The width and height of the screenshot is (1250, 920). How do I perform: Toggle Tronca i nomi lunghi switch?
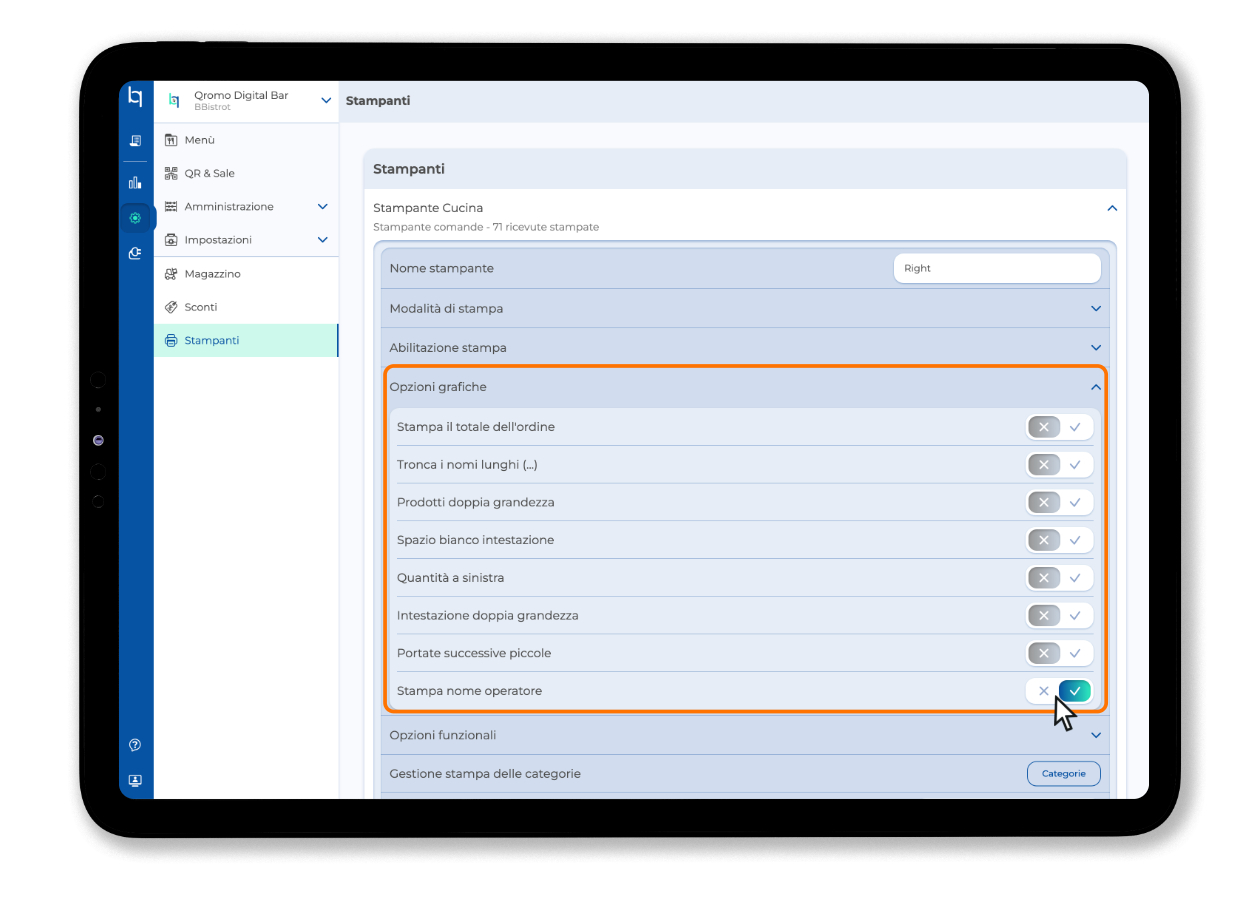tap(1059, 465)
